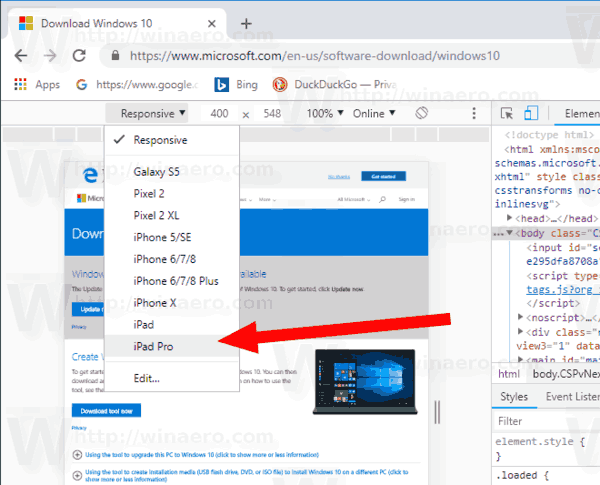Image resolution: width=600 pixels, height=485 pixels.
Task: Choose Pixel 2 from device list
Action: [x=172, y=193]
